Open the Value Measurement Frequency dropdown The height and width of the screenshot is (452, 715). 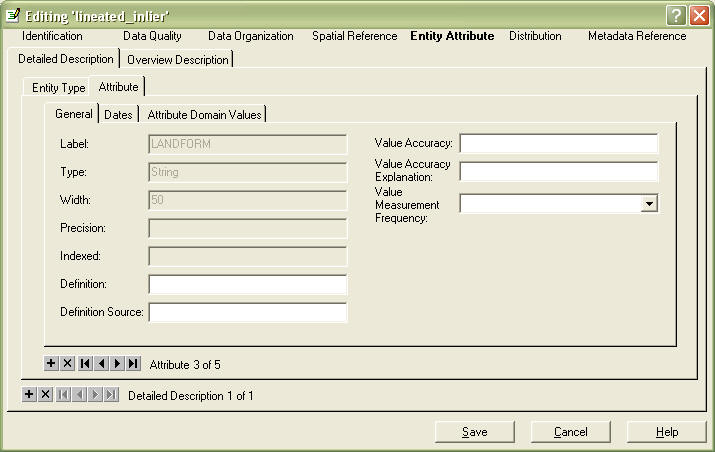pyautogui.click(x=649, y=204)
